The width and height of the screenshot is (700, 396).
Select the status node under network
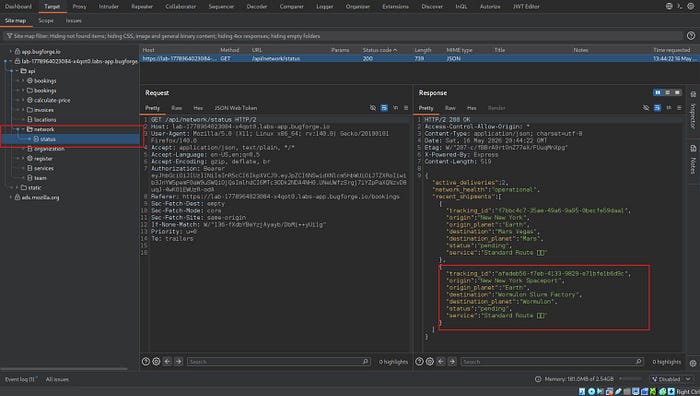click(x=48, y=139)
